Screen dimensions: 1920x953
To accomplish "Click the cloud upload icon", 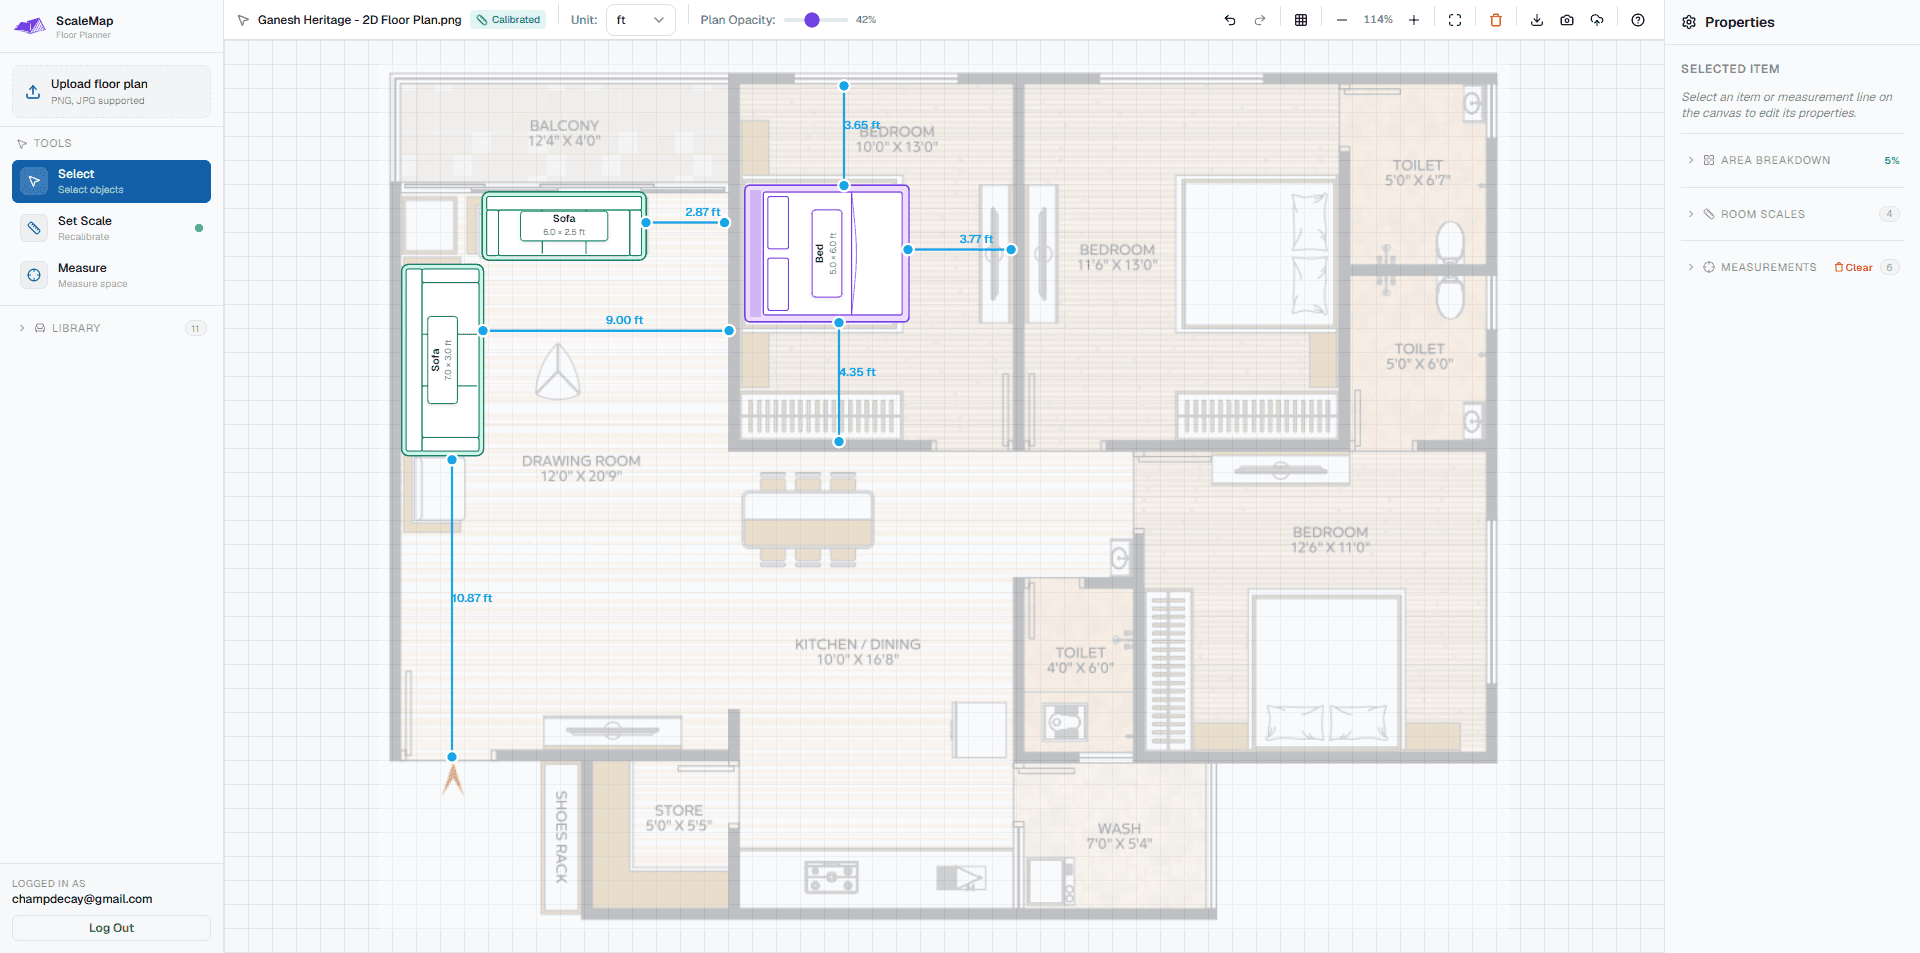I will pos(1597,20).
